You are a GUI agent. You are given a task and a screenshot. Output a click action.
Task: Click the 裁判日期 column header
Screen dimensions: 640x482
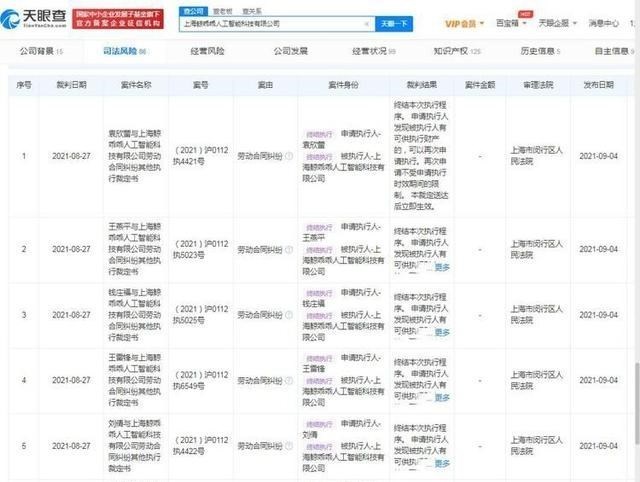pos(71,85)
